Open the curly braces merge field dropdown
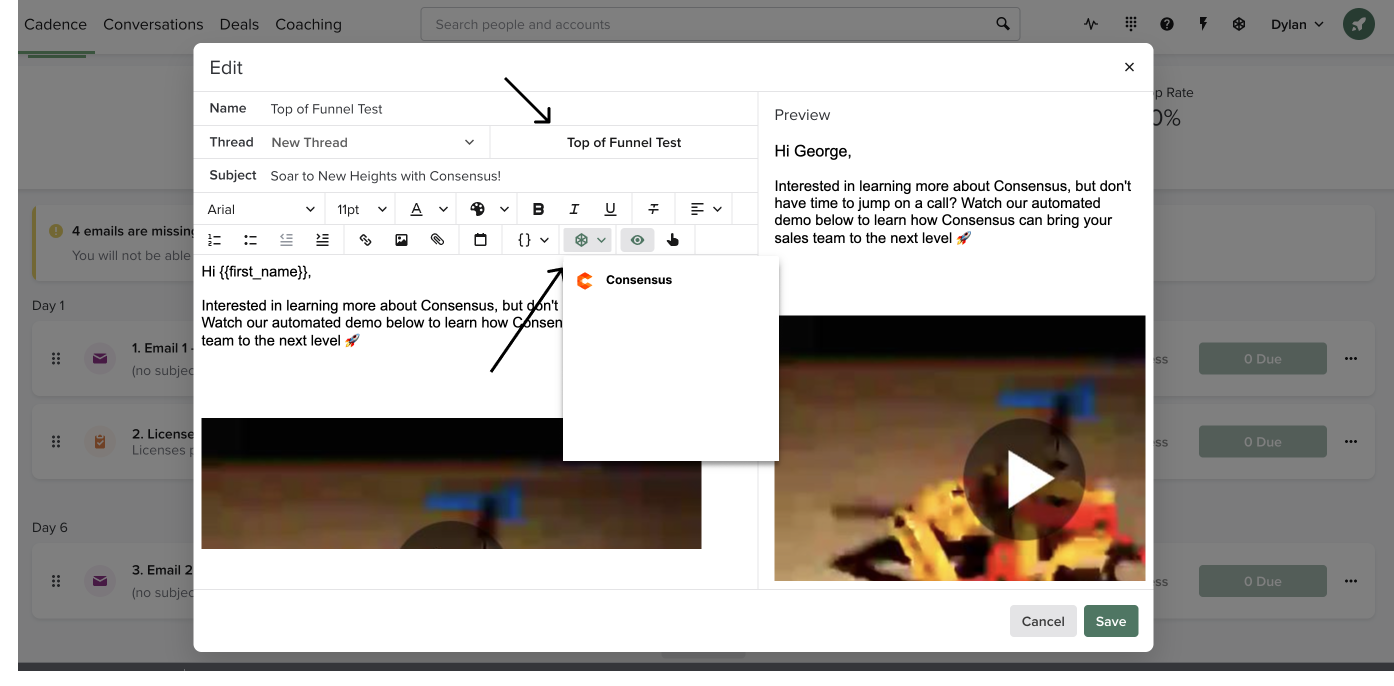Viewport: 1394px width, 686px height. tap(533, 240)
